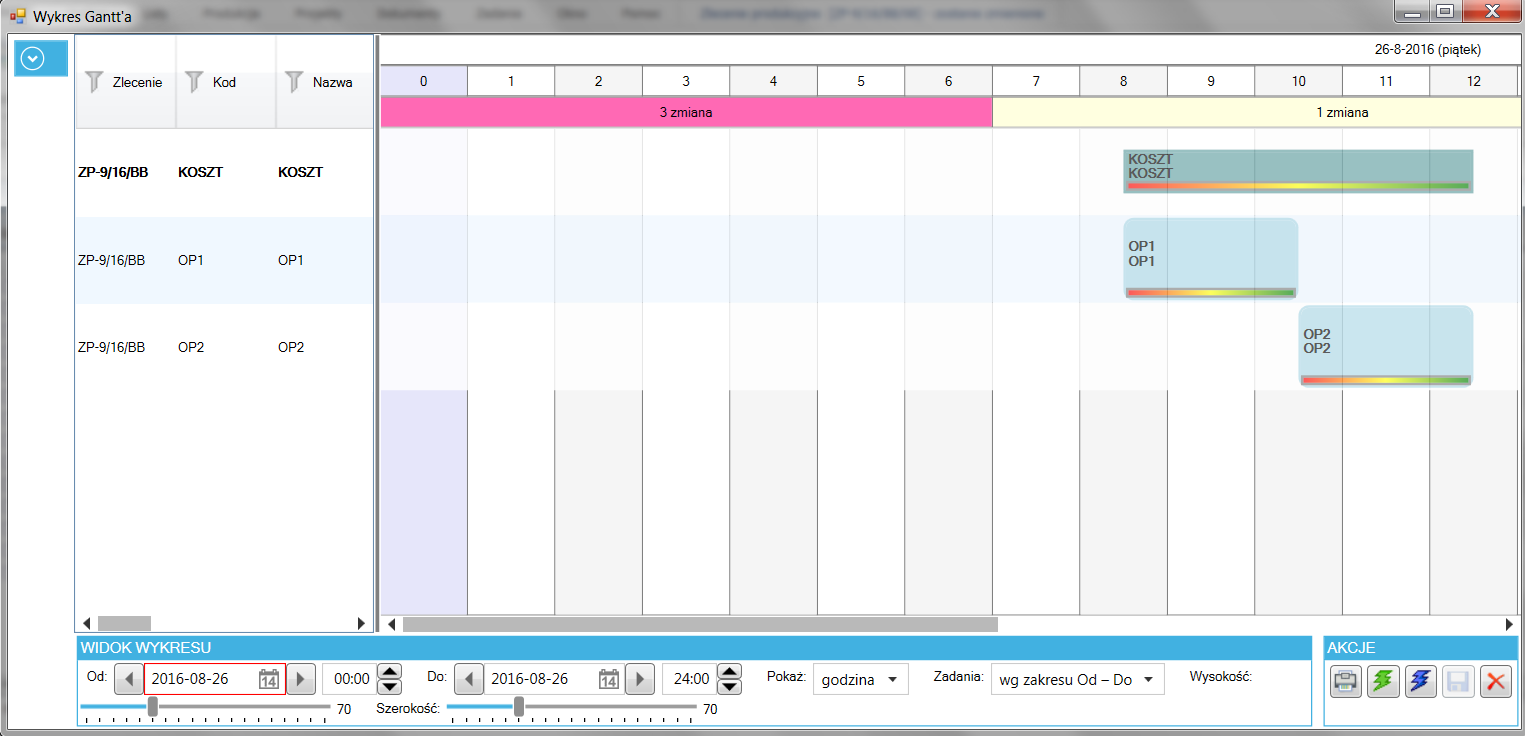
Task: Decrease the Do time 24:00 spinner
Action: click(x=730, y=687)
